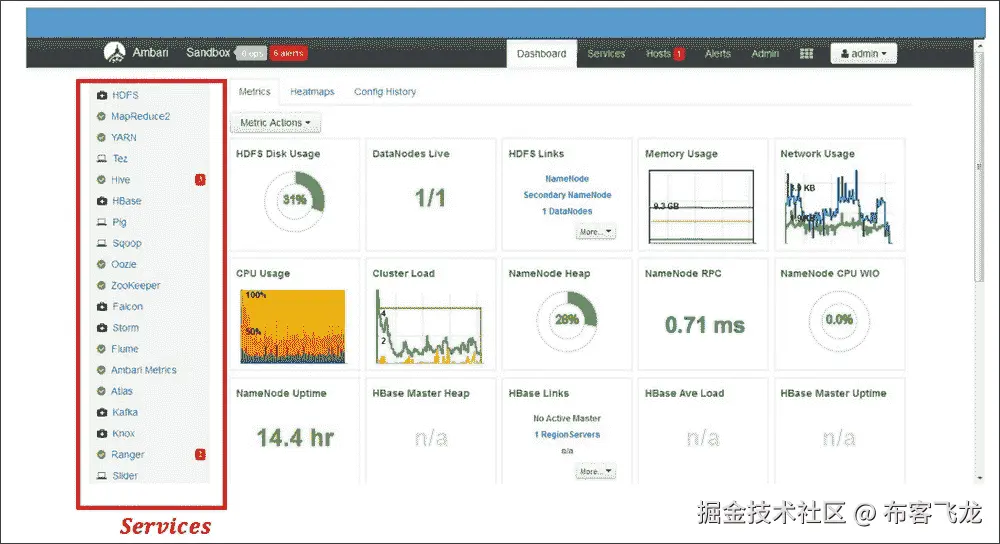
Task: Click the HBase Master Heap n/a value
Action: click(431, 438)
